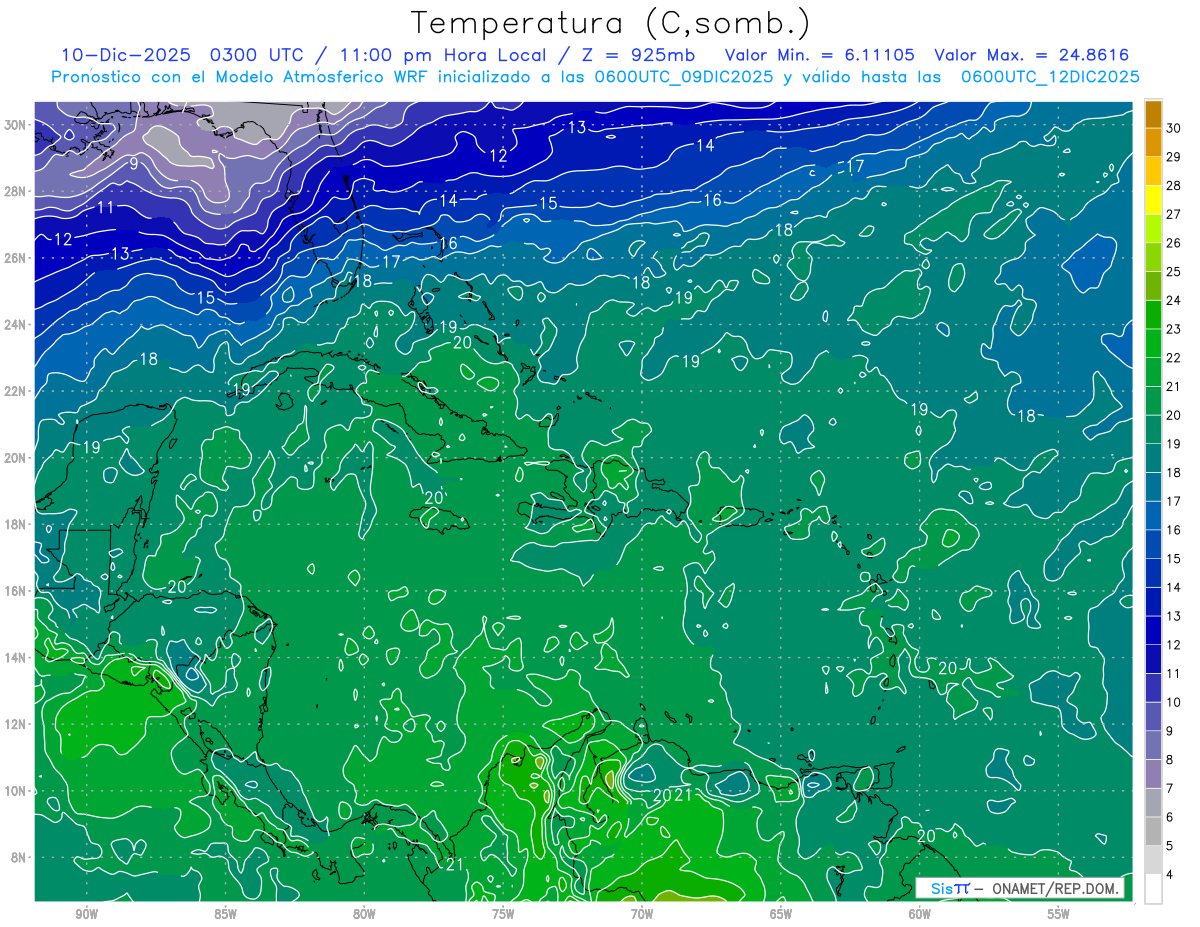Click the "11" contour label on the map

coord(105,208)
